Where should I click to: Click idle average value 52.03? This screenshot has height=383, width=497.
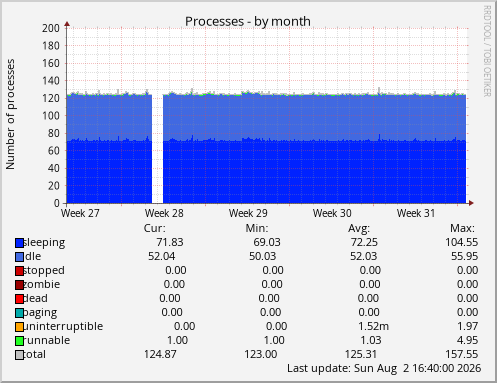pos(364,256)
